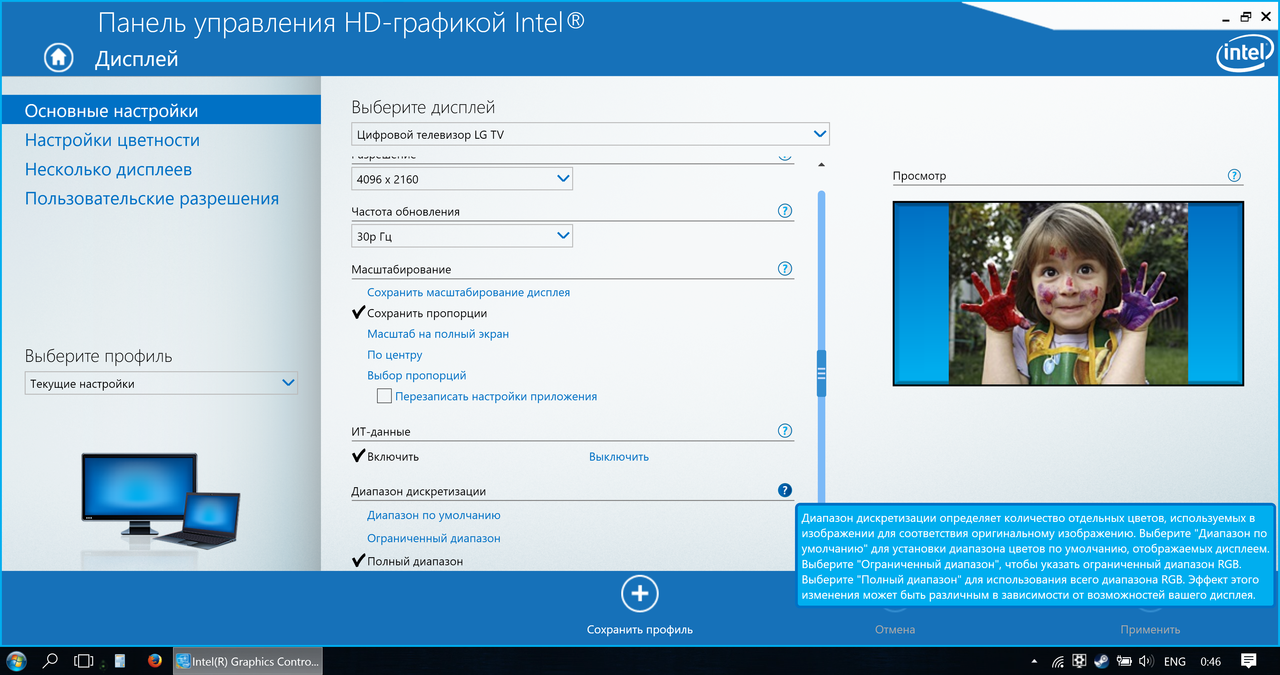Click the Home icon button
This screenshot has height=675, width=1280.
point(59,58)
